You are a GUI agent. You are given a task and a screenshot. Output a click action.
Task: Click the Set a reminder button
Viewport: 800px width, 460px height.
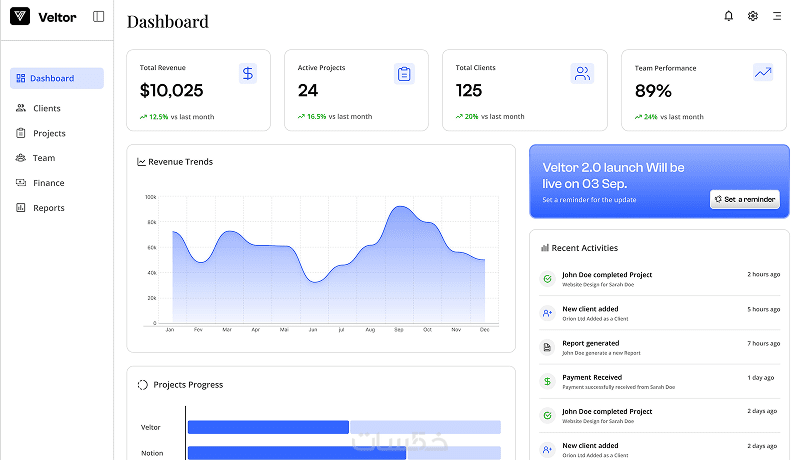coord(744,199)
